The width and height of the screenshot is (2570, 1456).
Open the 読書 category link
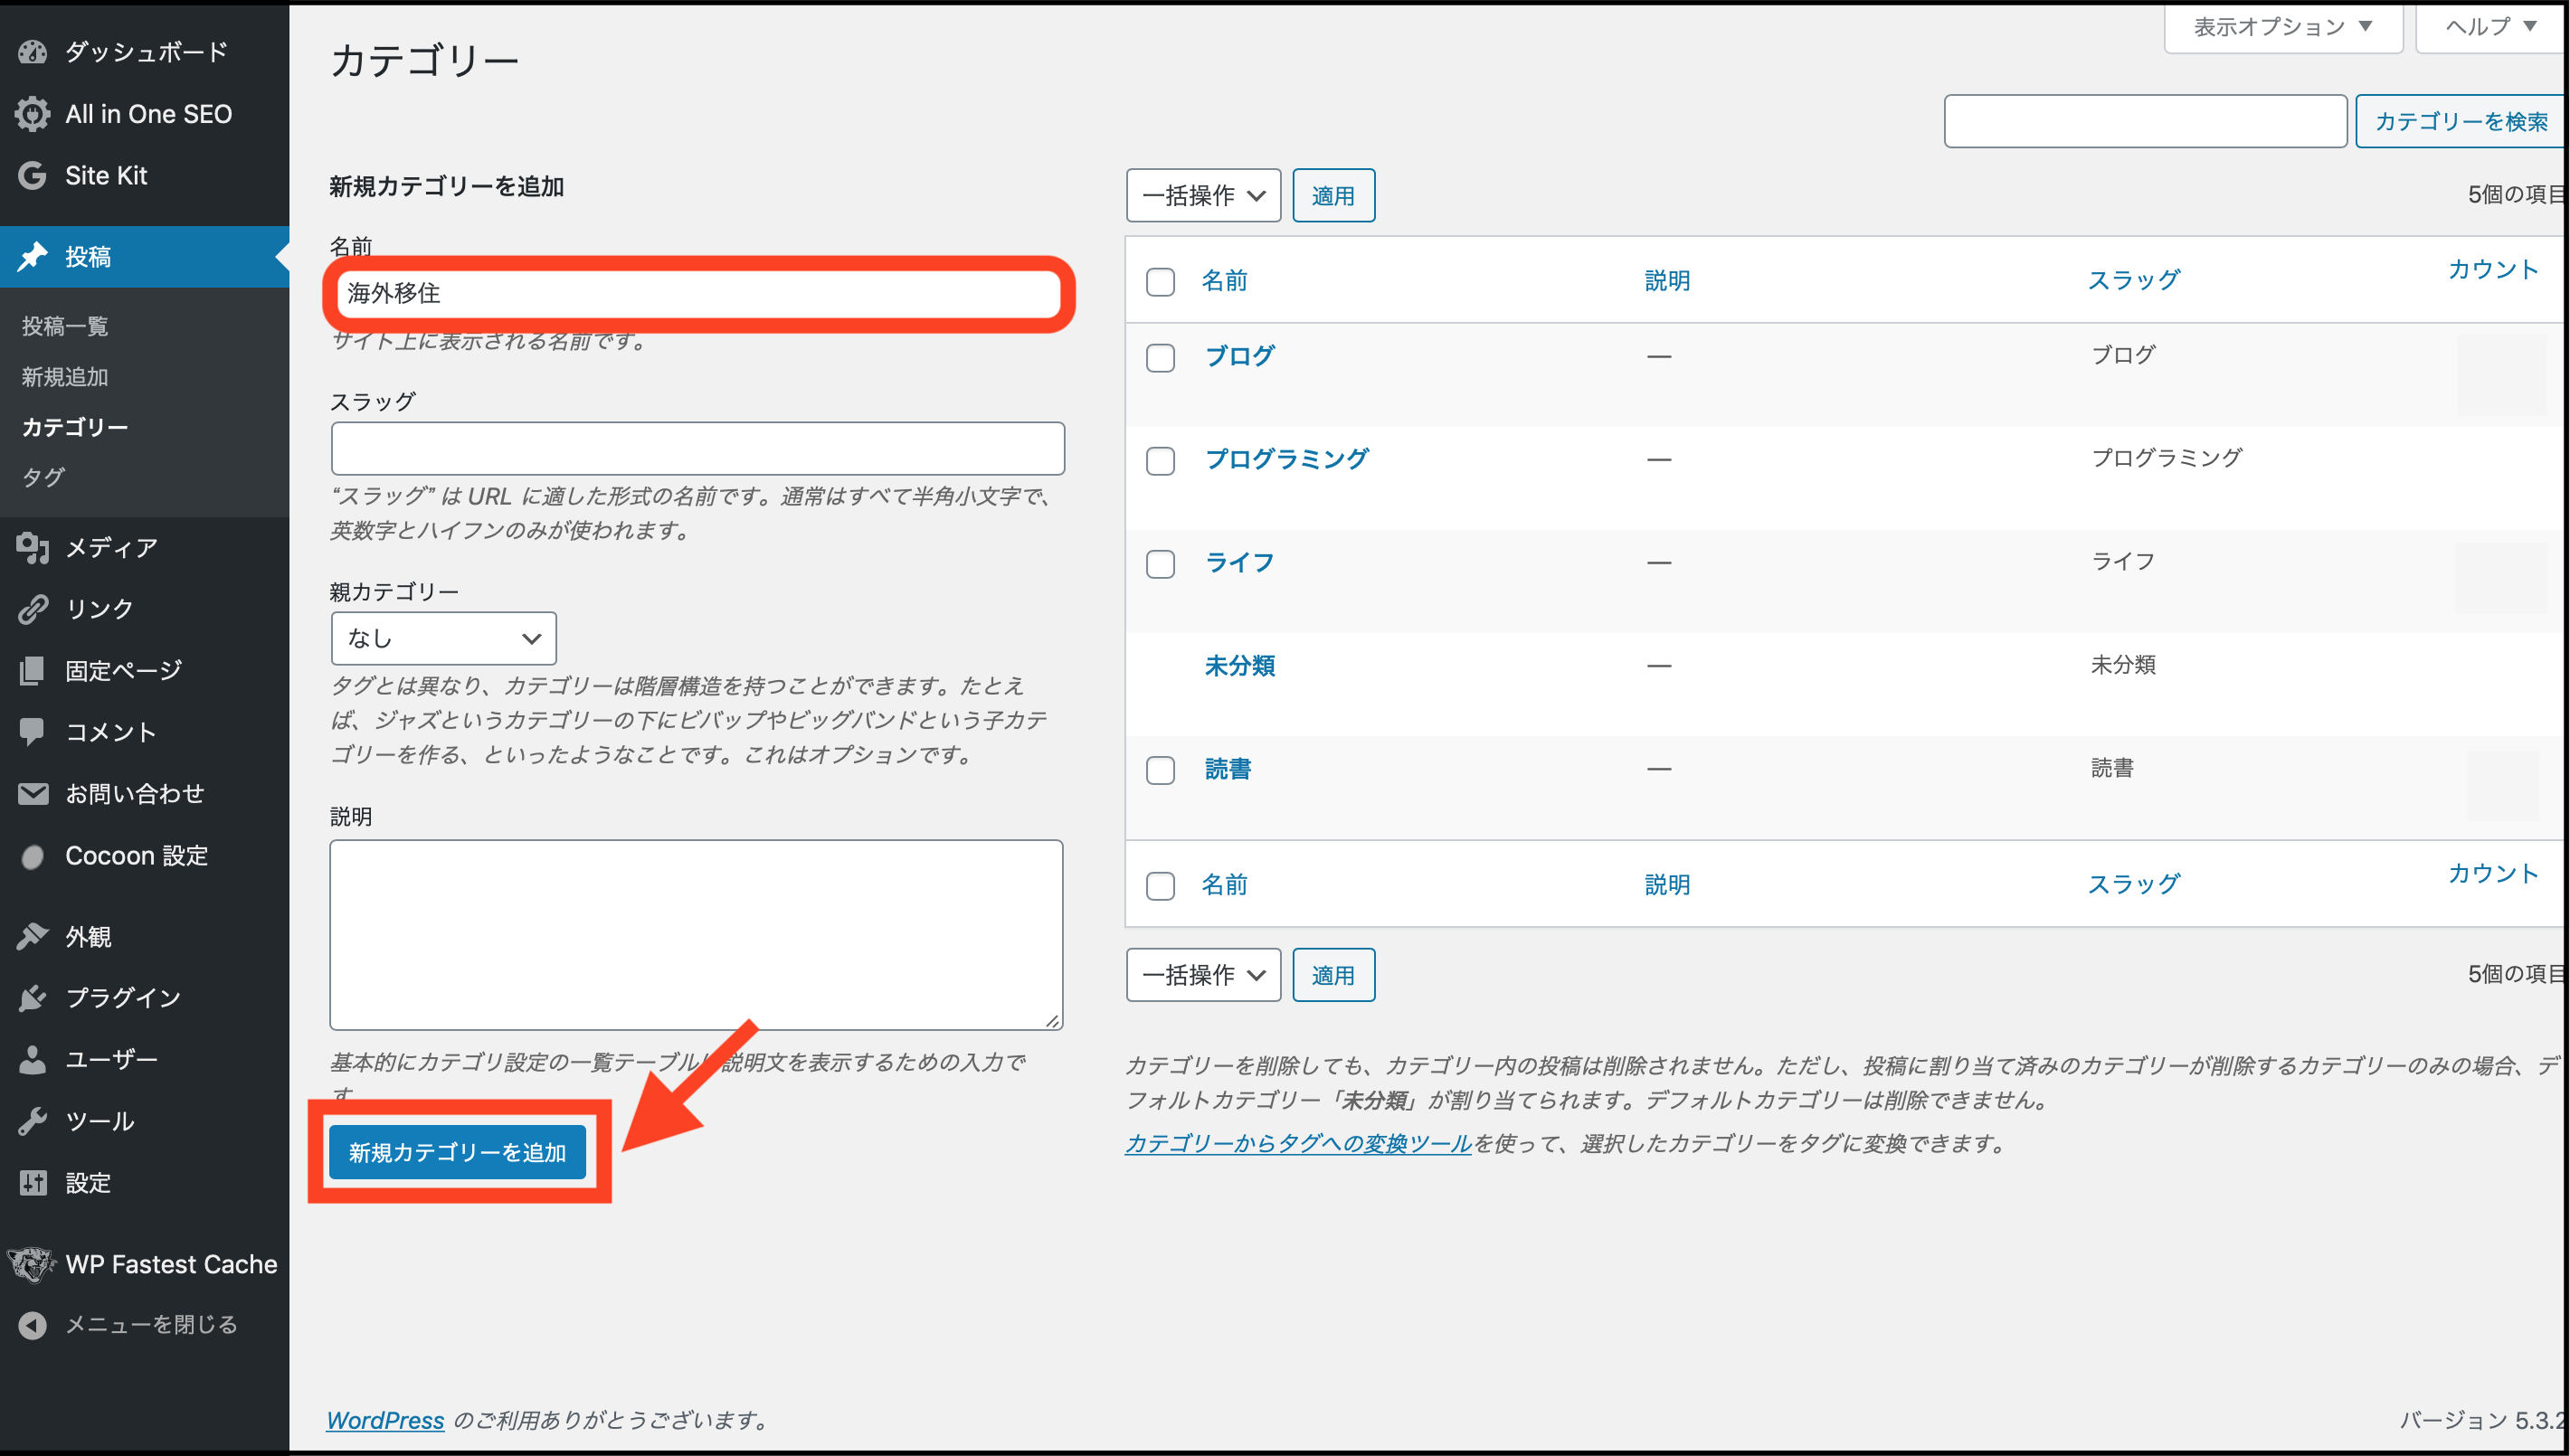(1227, 769)
